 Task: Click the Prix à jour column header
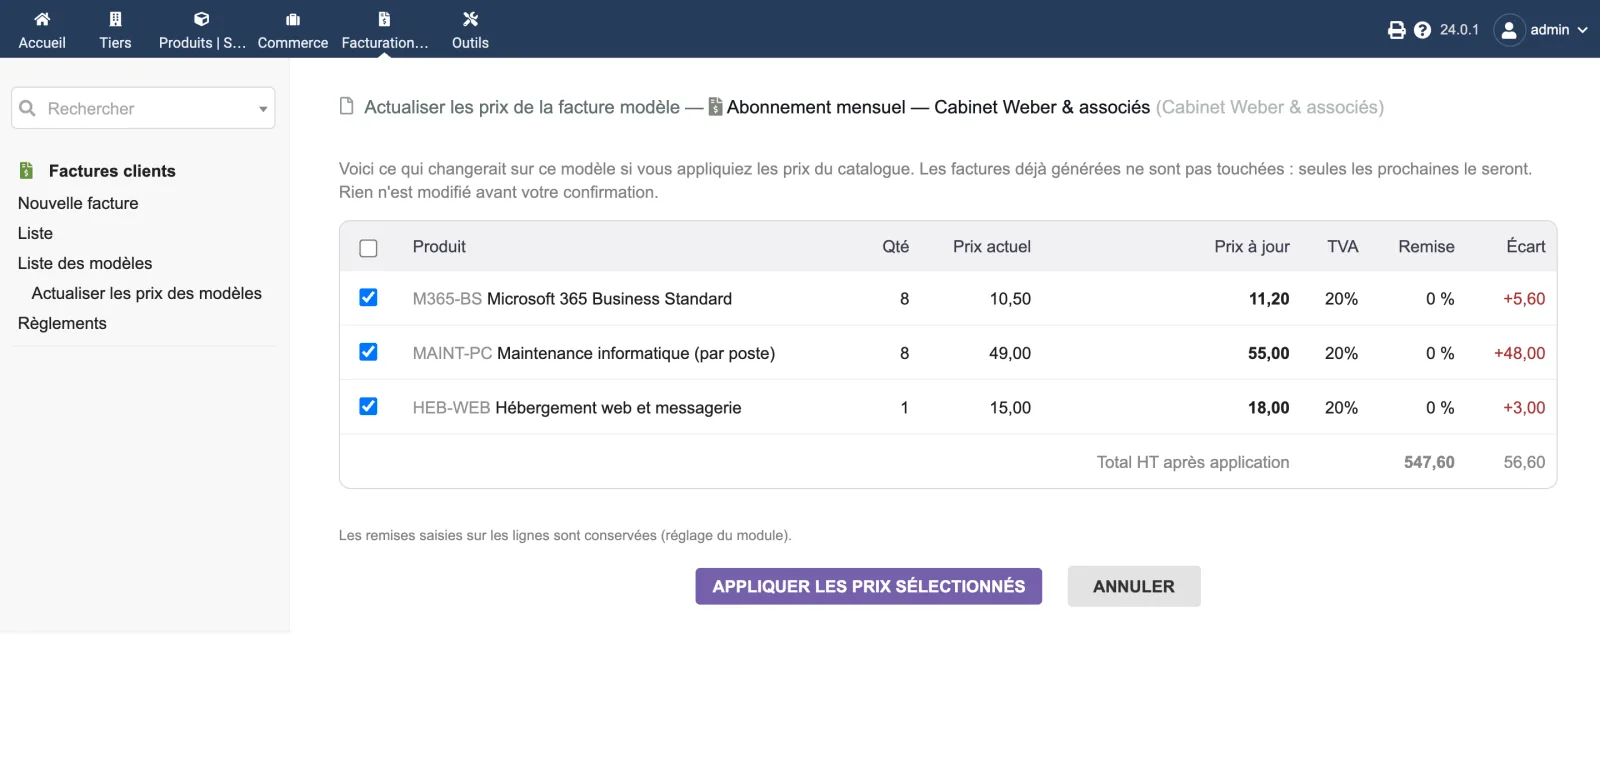[1252, 247]
